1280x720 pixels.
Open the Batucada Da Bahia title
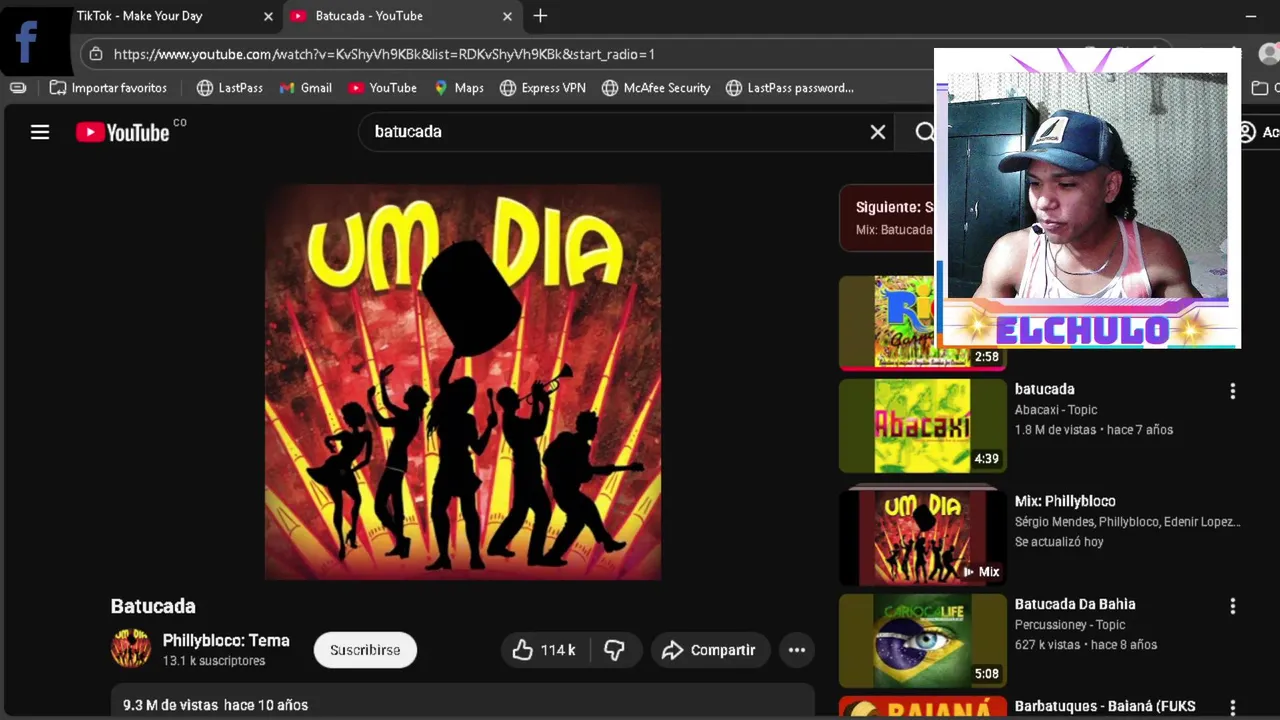pyautogui.click(x=1075, y=604)
